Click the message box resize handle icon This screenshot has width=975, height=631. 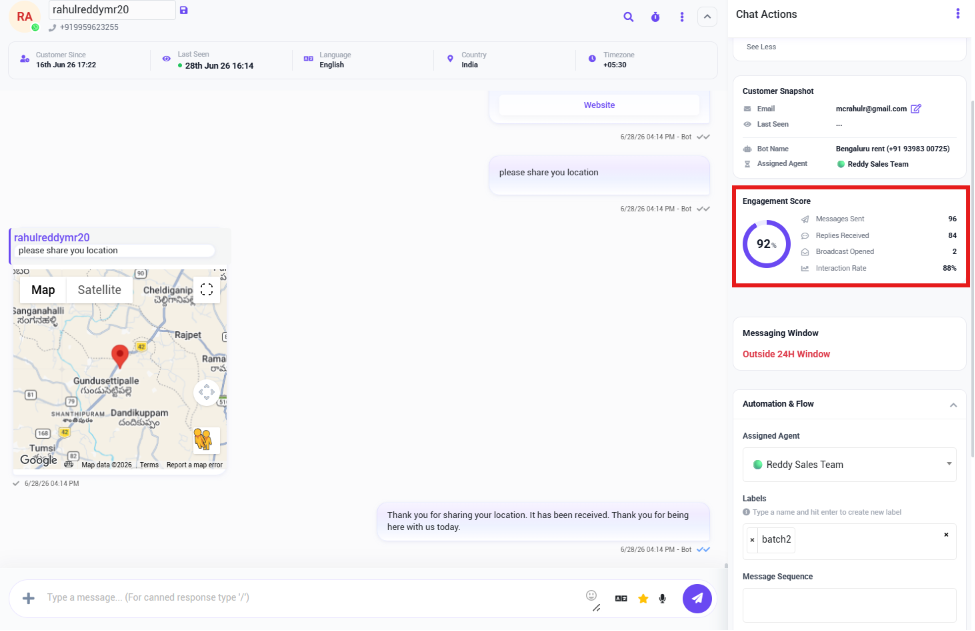pyautogui.click(x=596, y=608)
